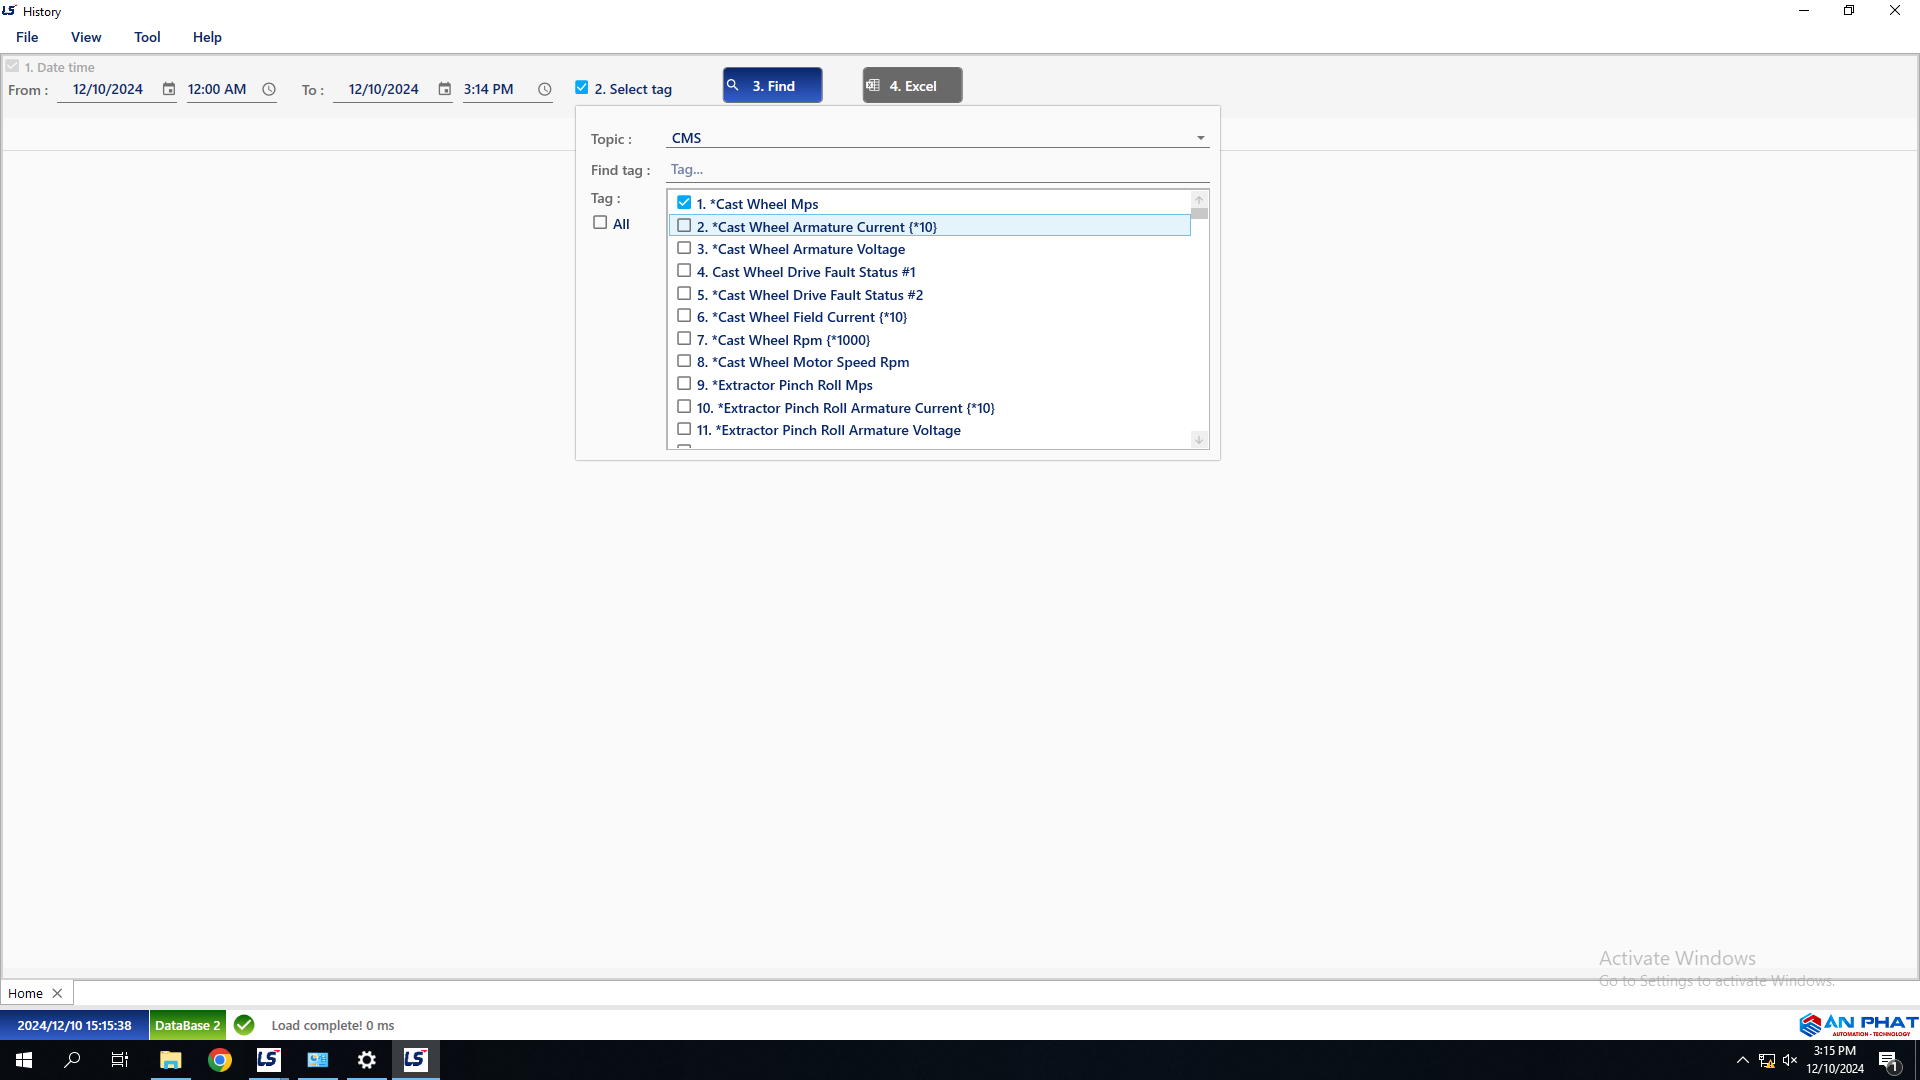Enable the All tags checkbox
Image resolution: width=1920 pixels, height=1080 pixels.
point(600,223)
